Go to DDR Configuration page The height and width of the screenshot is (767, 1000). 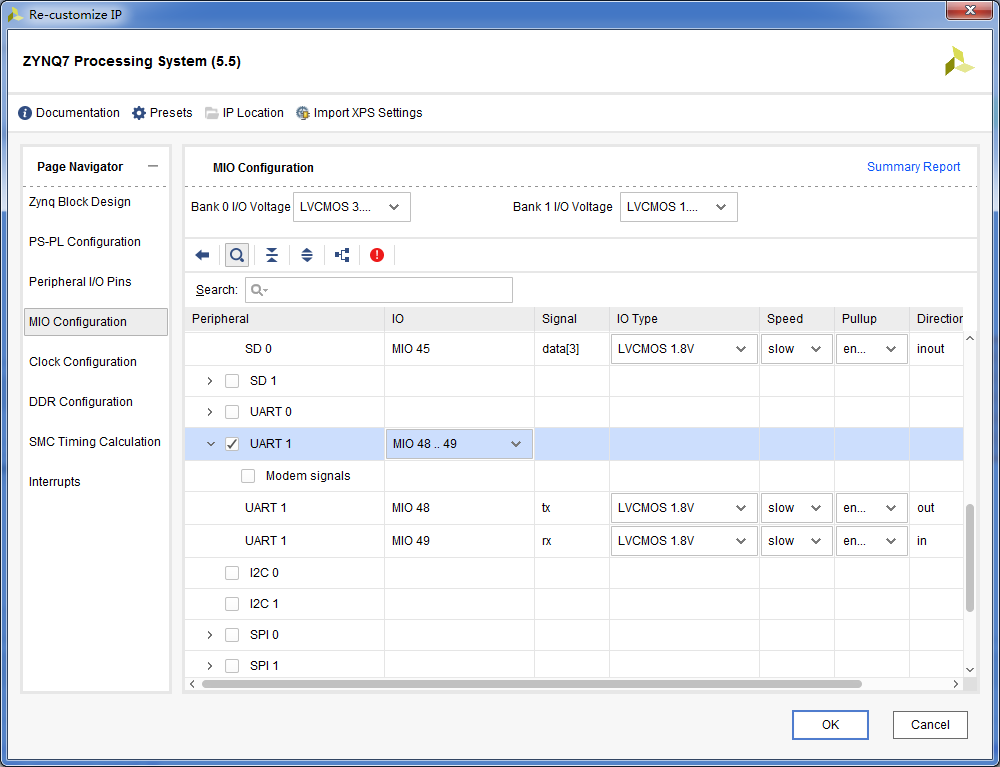(81, 402)
